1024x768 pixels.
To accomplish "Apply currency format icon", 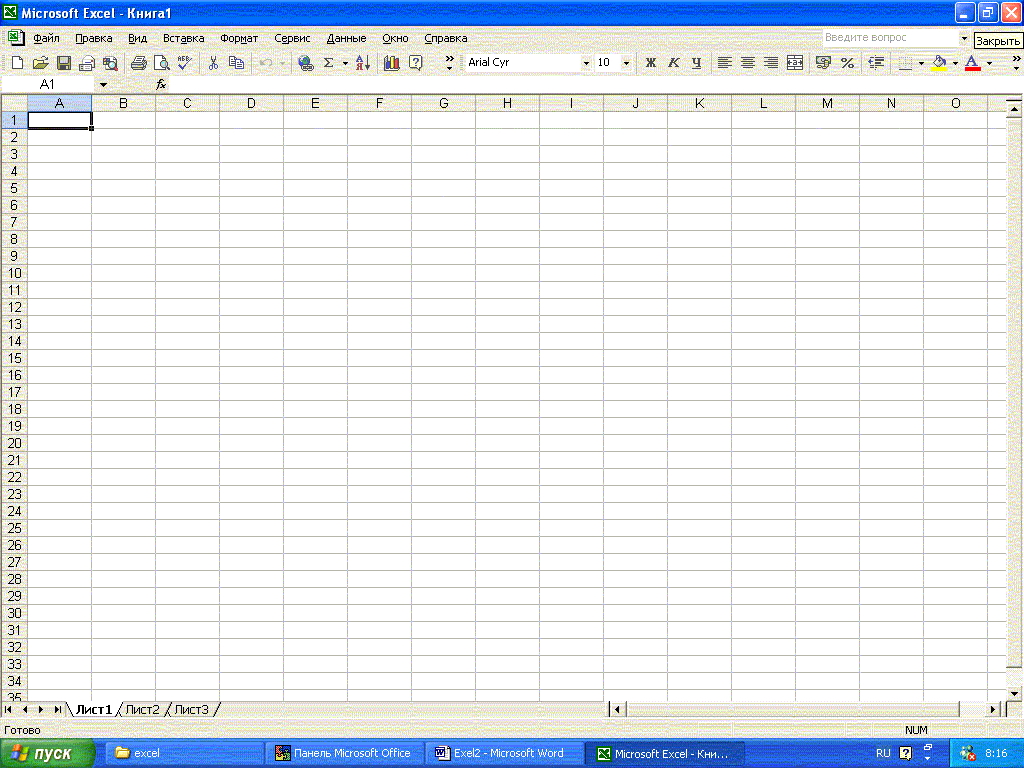I will 824,63.
